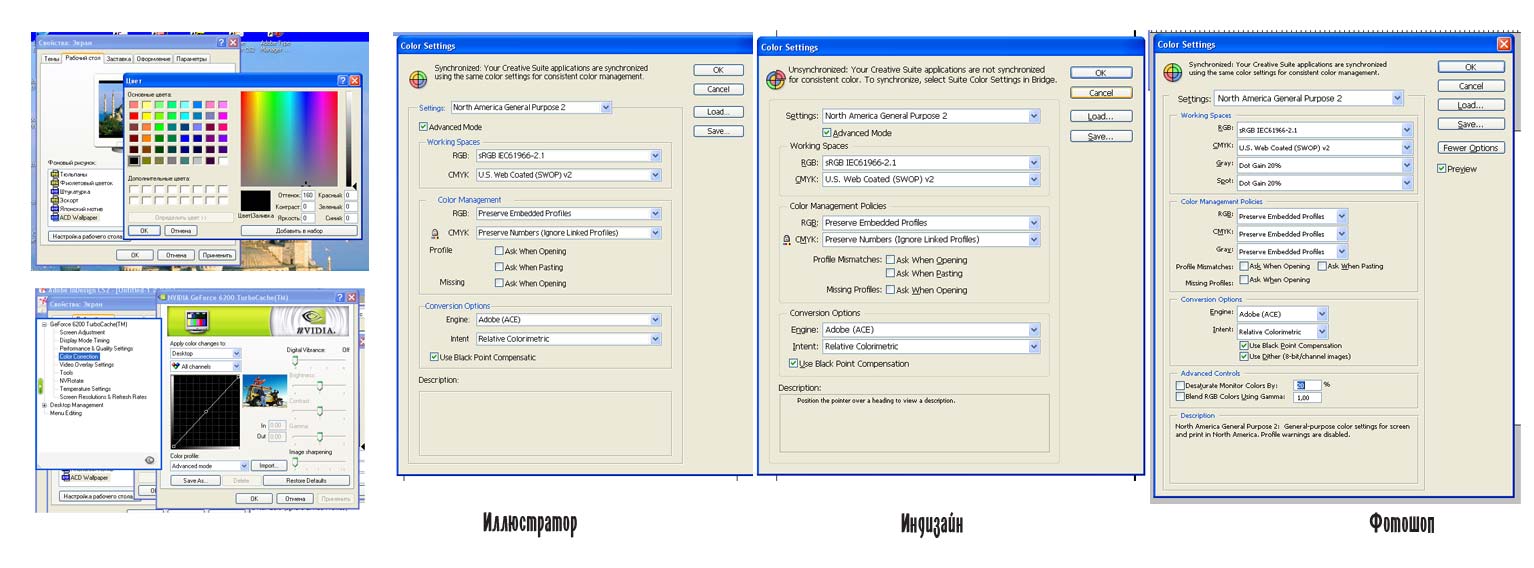Open working space RGB dropdown in InDesign dialog
The height and width of the screenshot is (568, 1534).
930,162
